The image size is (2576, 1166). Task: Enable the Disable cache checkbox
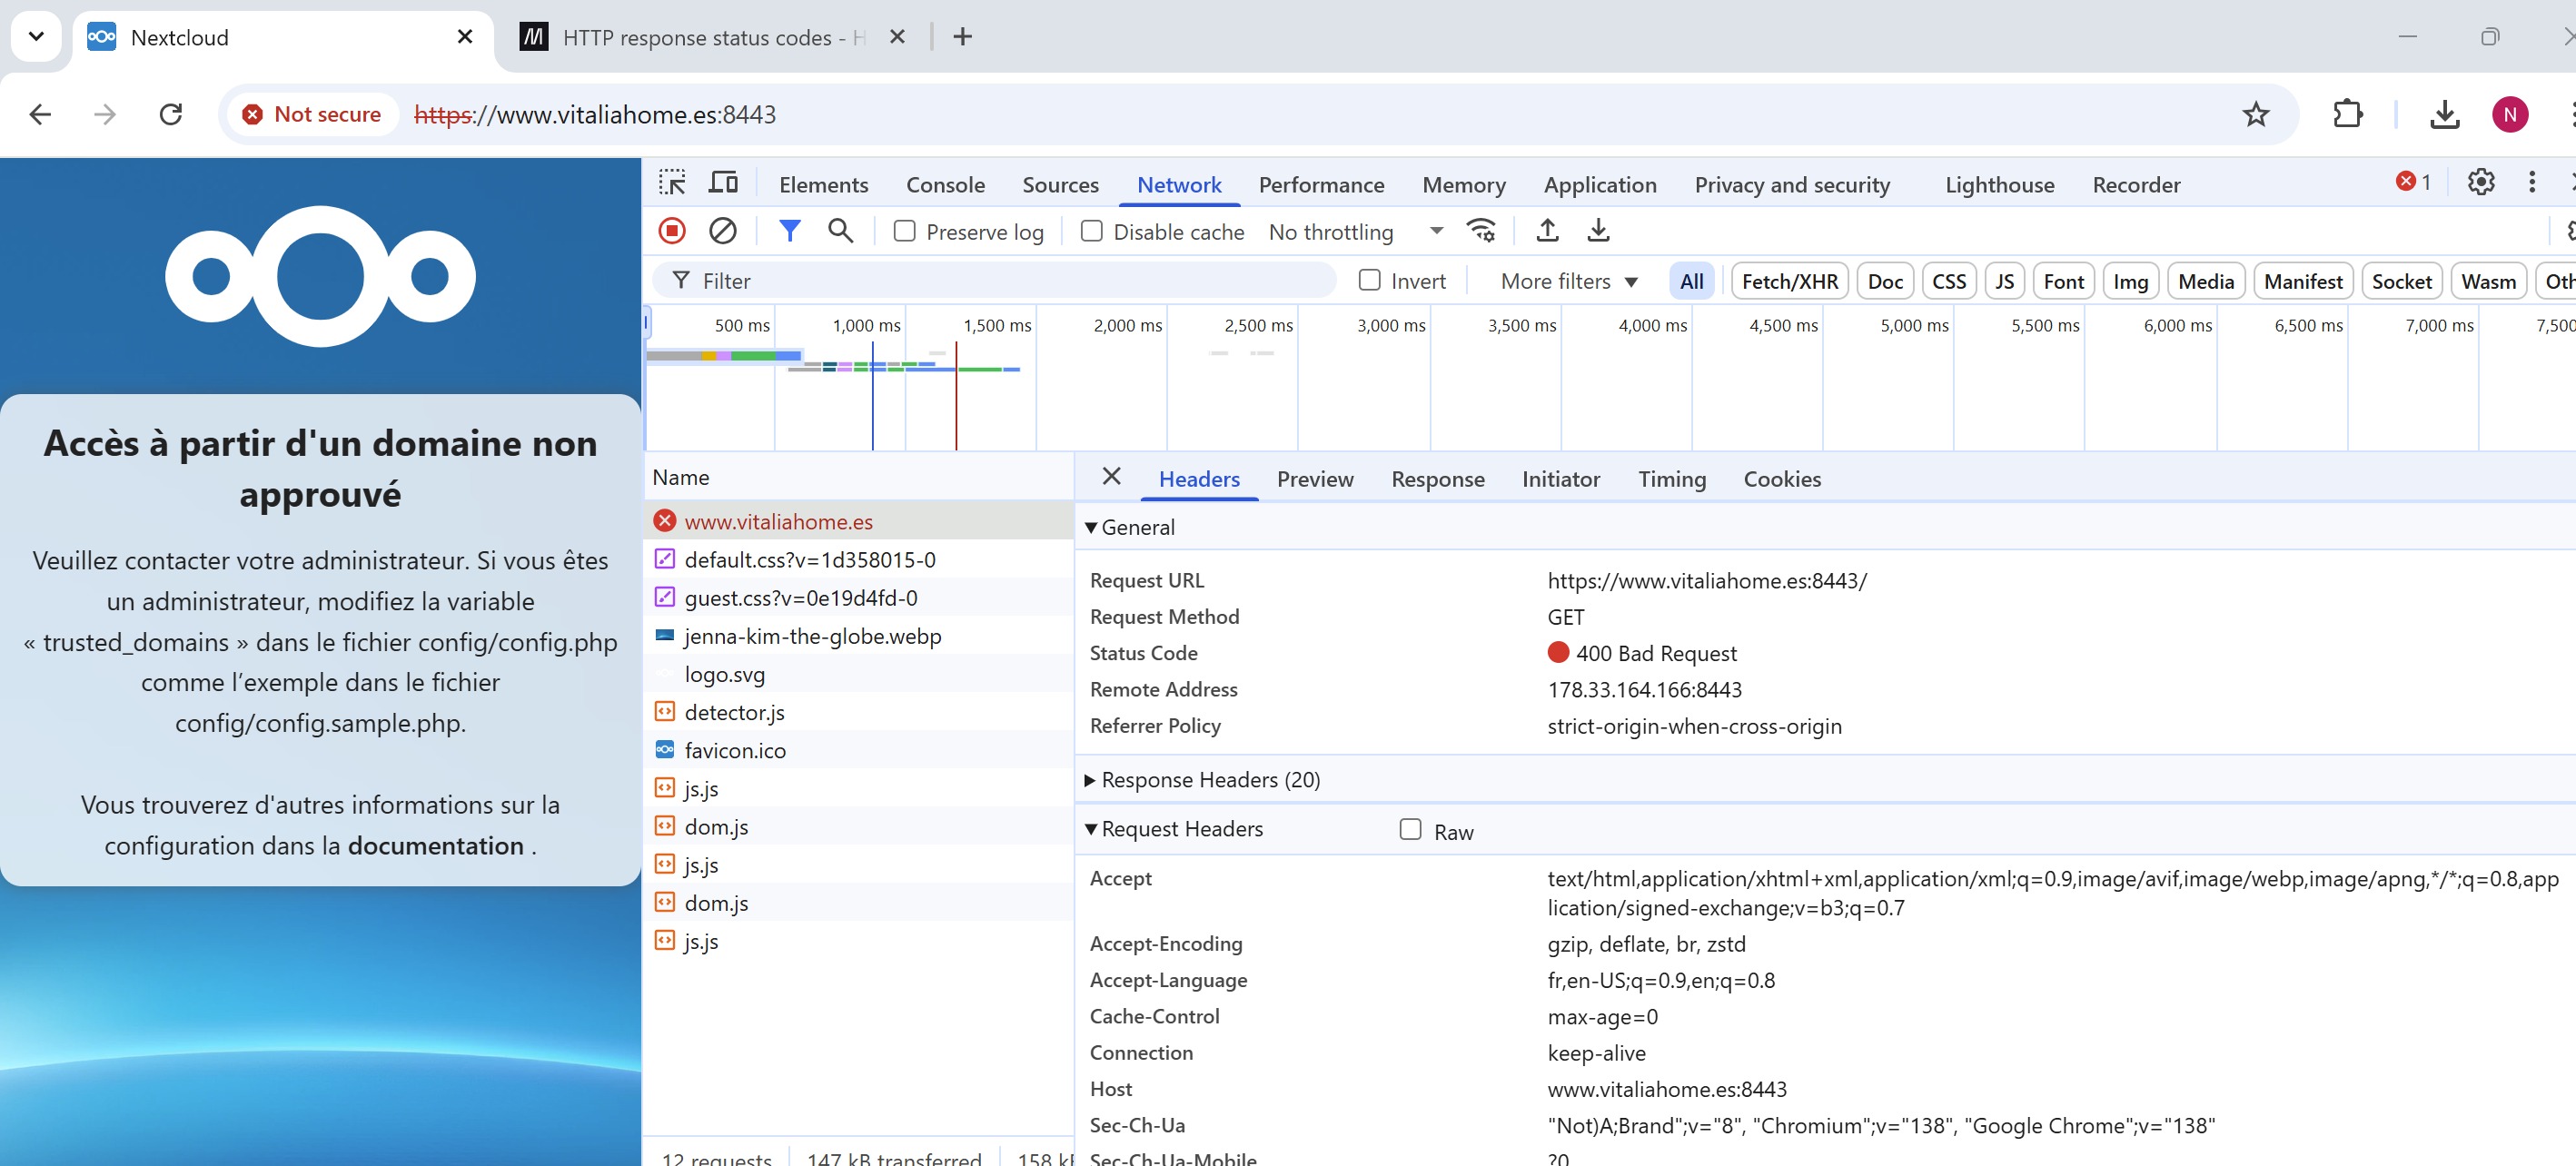[x=1091, y=231]
